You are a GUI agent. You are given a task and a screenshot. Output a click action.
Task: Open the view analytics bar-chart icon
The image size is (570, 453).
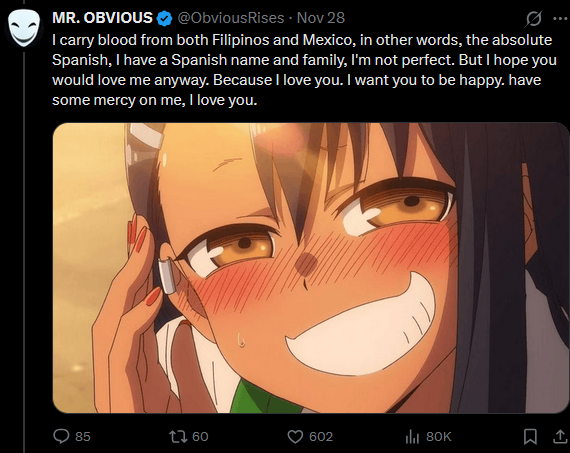(412, 437)
